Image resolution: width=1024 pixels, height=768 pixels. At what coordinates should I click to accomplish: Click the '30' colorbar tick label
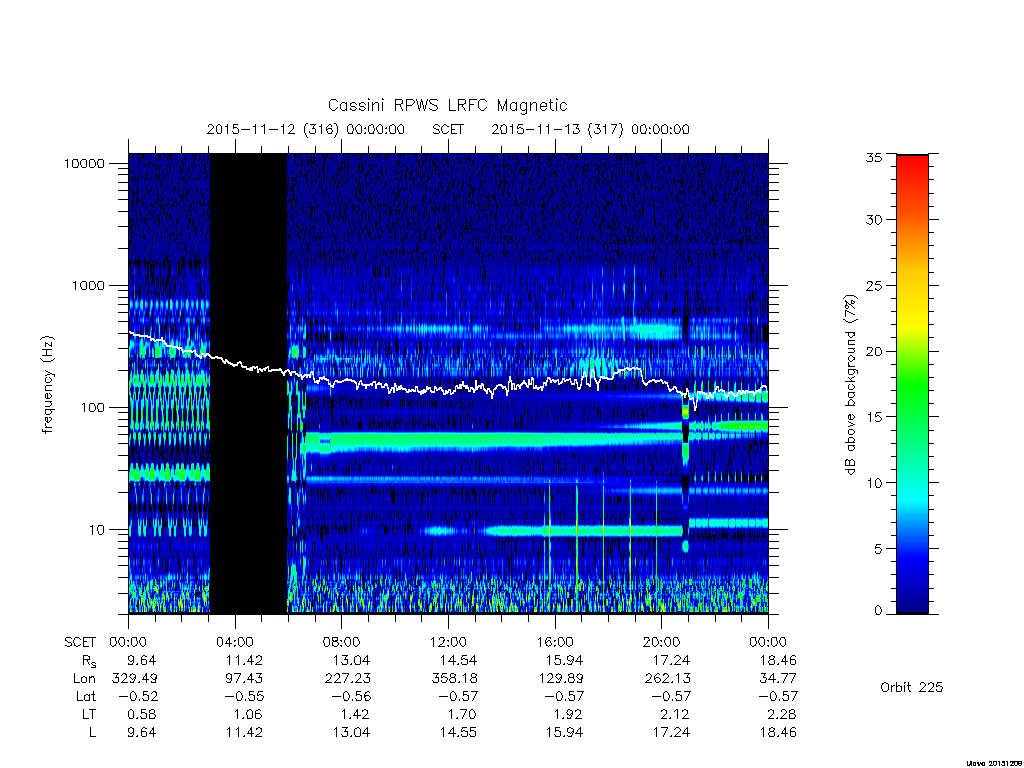coord(874,220)
